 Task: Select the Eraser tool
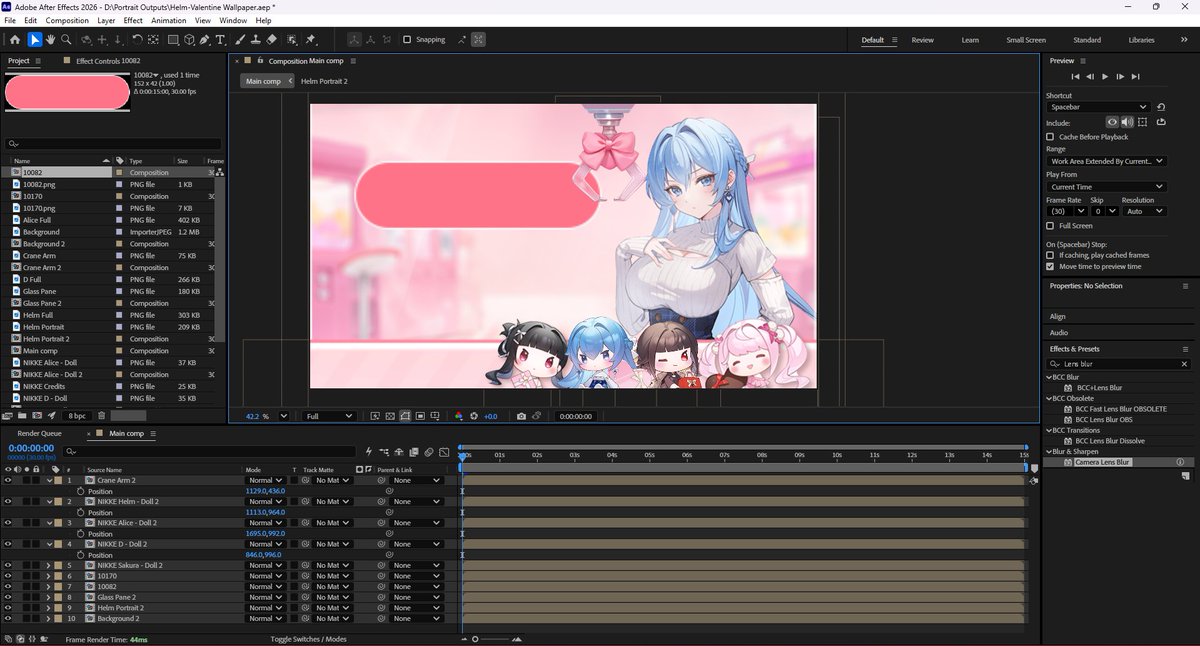pos(271,40)
